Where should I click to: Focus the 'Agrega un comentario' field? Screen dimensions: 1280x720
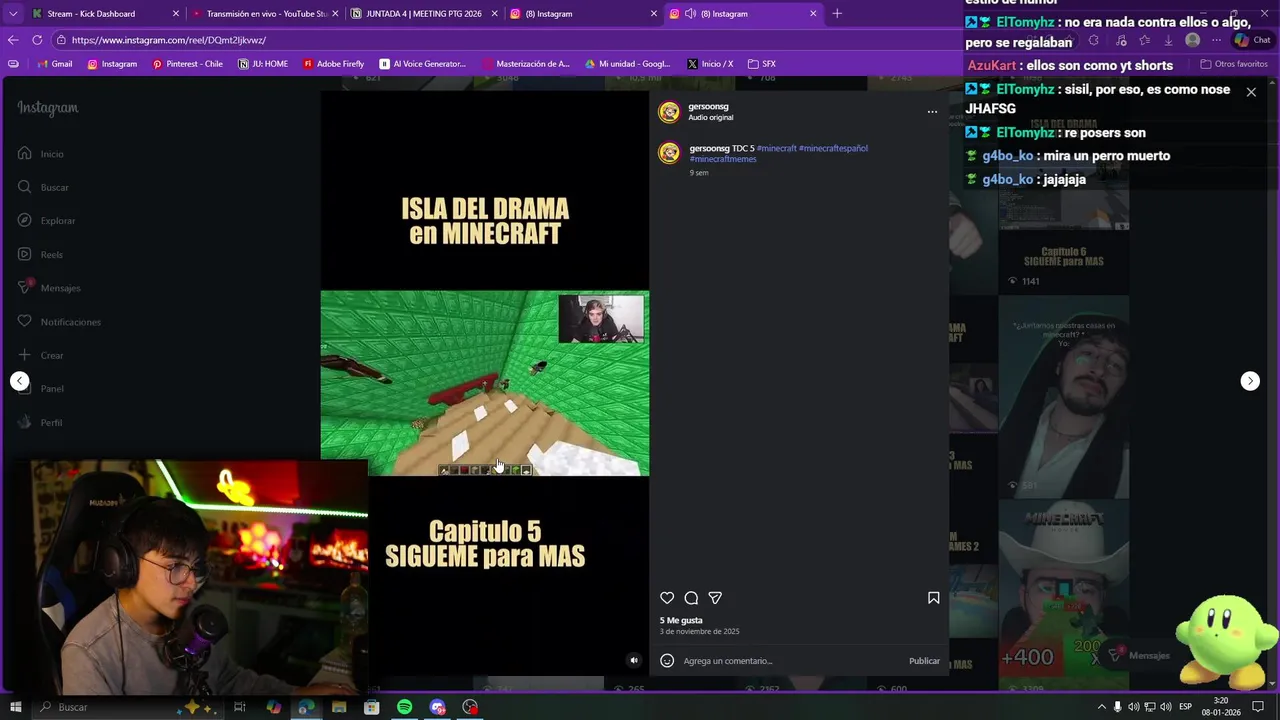point(790,661)
